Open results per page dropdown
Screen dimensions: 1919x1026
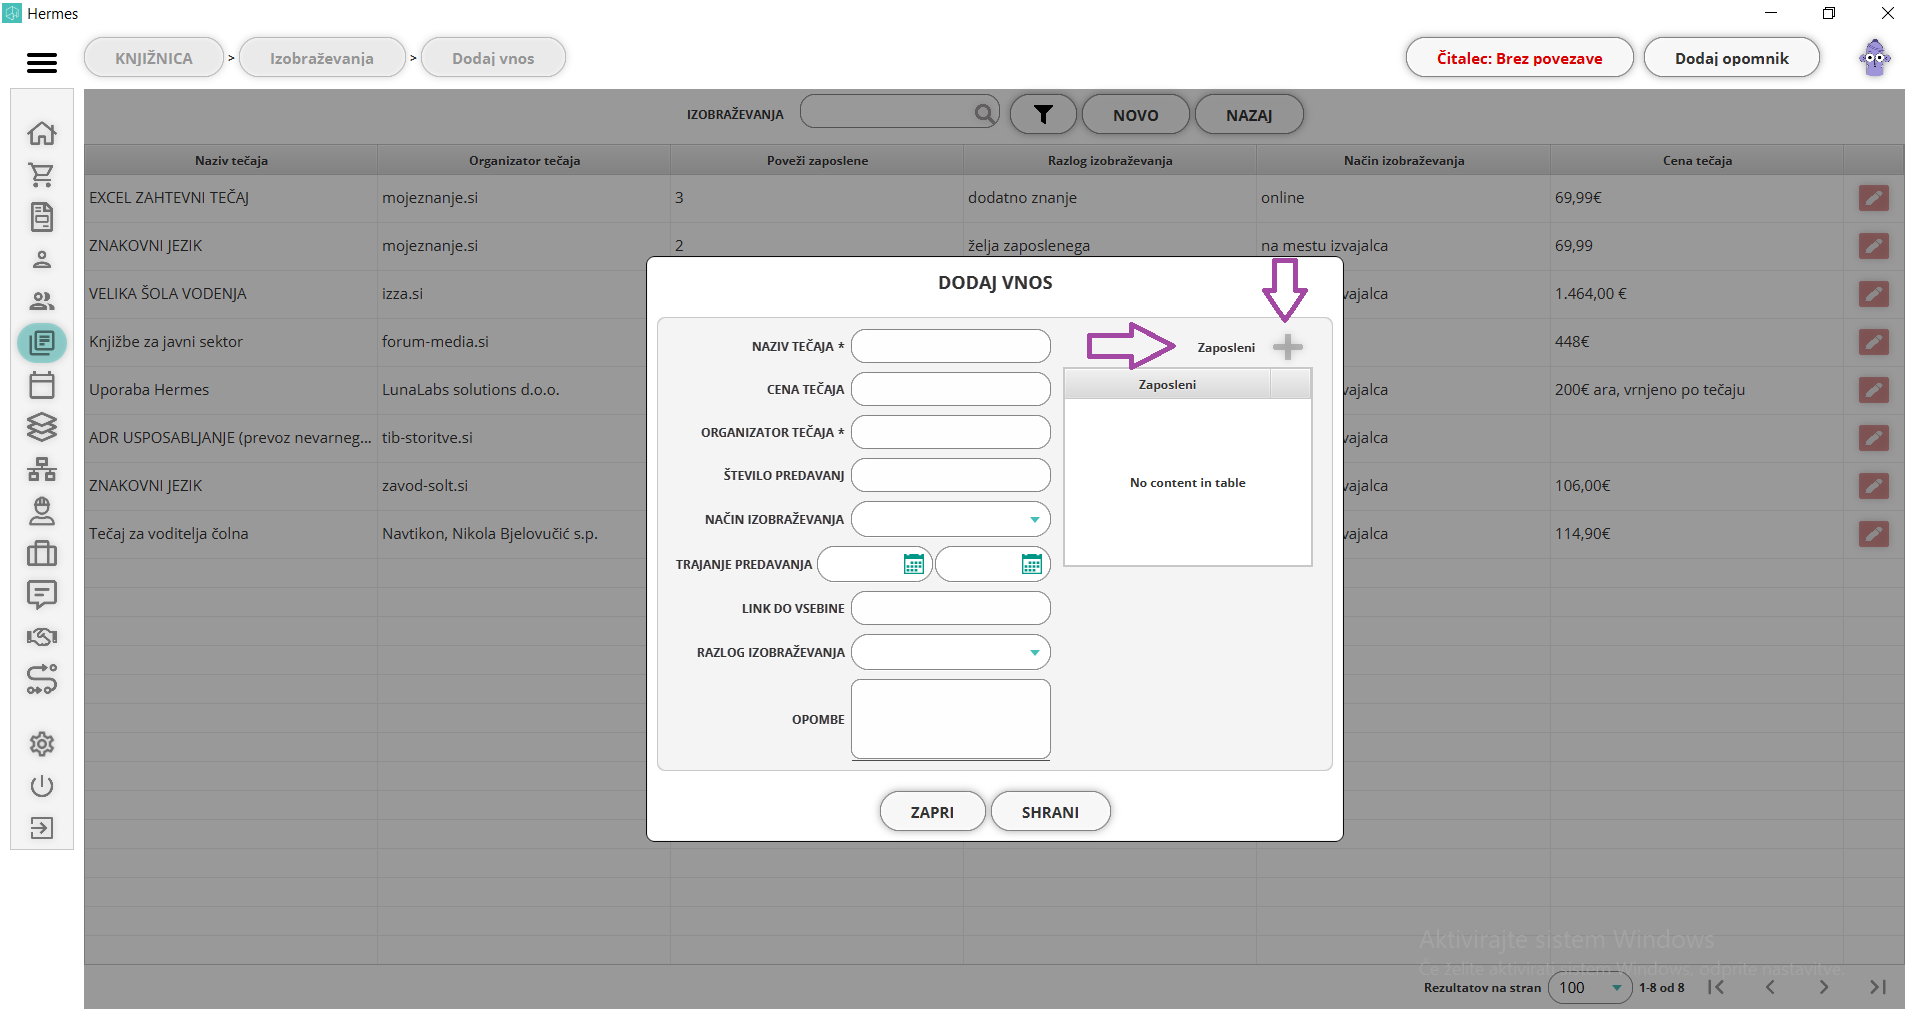pyautogui.click(x=1590, y=988)
